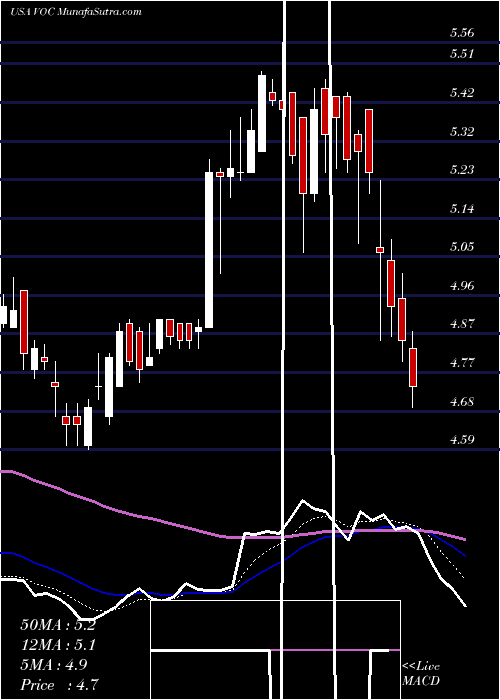The width and height of the screenshot is (500, 700).
Task: Click the 4.77 price axis label
Action: [462, 362]
